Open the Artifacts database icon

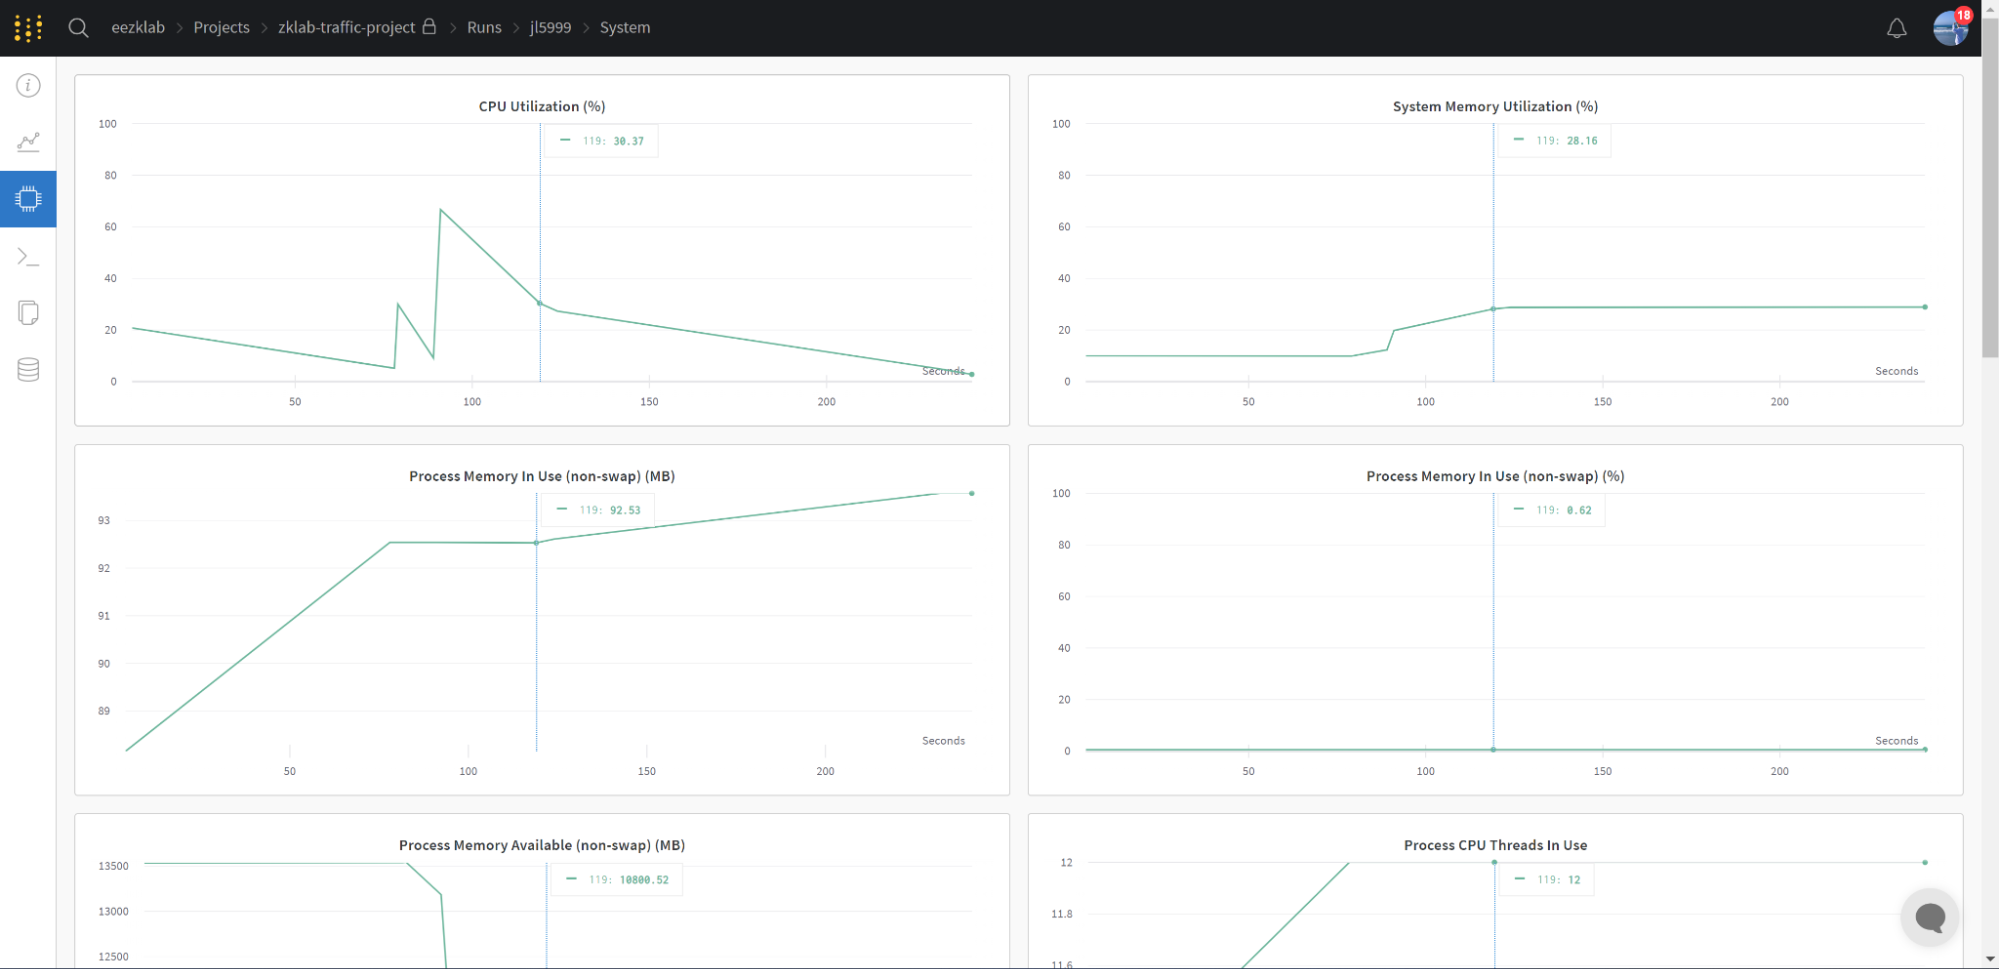tap(28, 370)
